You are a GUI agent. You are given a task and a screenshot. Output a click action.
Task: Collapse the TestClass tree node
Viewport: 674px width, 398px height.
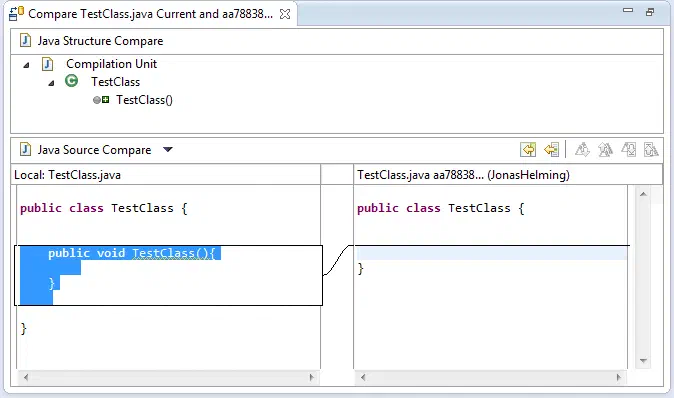tap(52, 83)
